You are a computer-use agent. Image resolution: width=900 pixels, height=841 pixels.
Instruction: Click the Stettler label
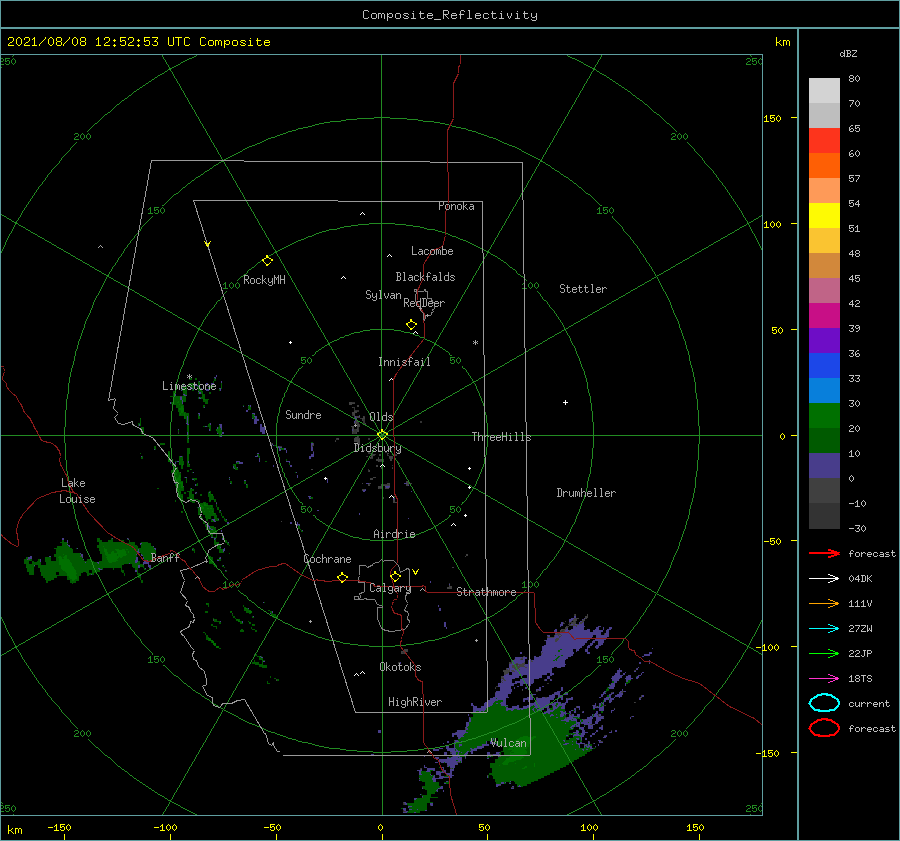(x=583, y=289)
